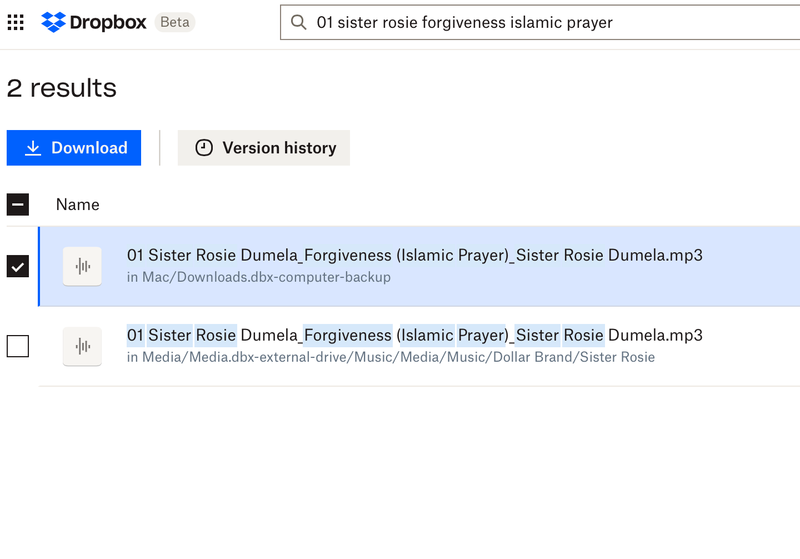This screenshot has height=559, width=800.
Task: Open the mp3 in Dollar Brand/Sister Rosie folder
Action: tap(415, 335)
